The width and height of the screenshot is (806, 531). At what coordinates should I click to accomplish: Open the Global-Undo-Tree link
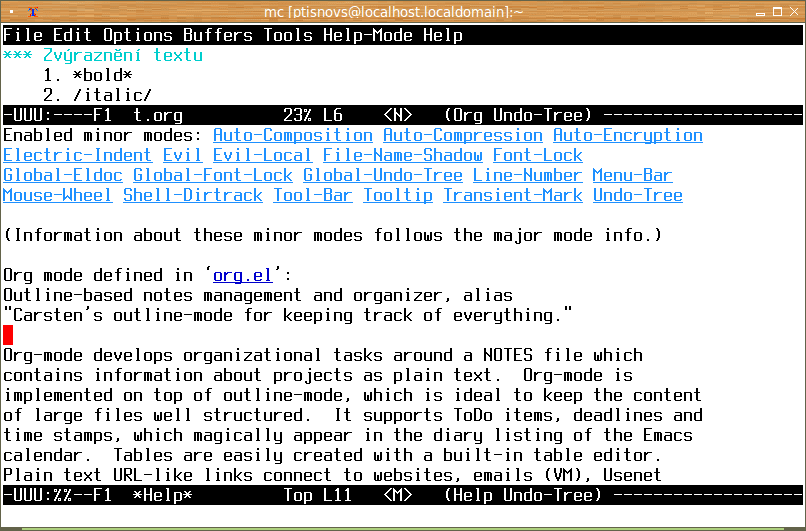tap(383, 175)
